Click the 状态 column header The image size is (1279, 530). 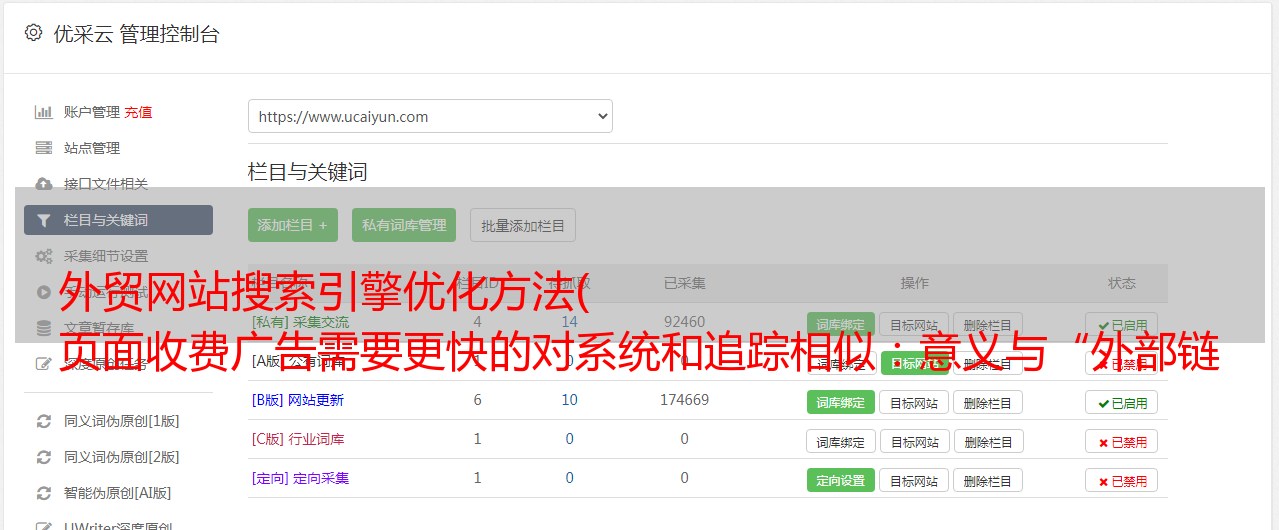[1122, 283]
